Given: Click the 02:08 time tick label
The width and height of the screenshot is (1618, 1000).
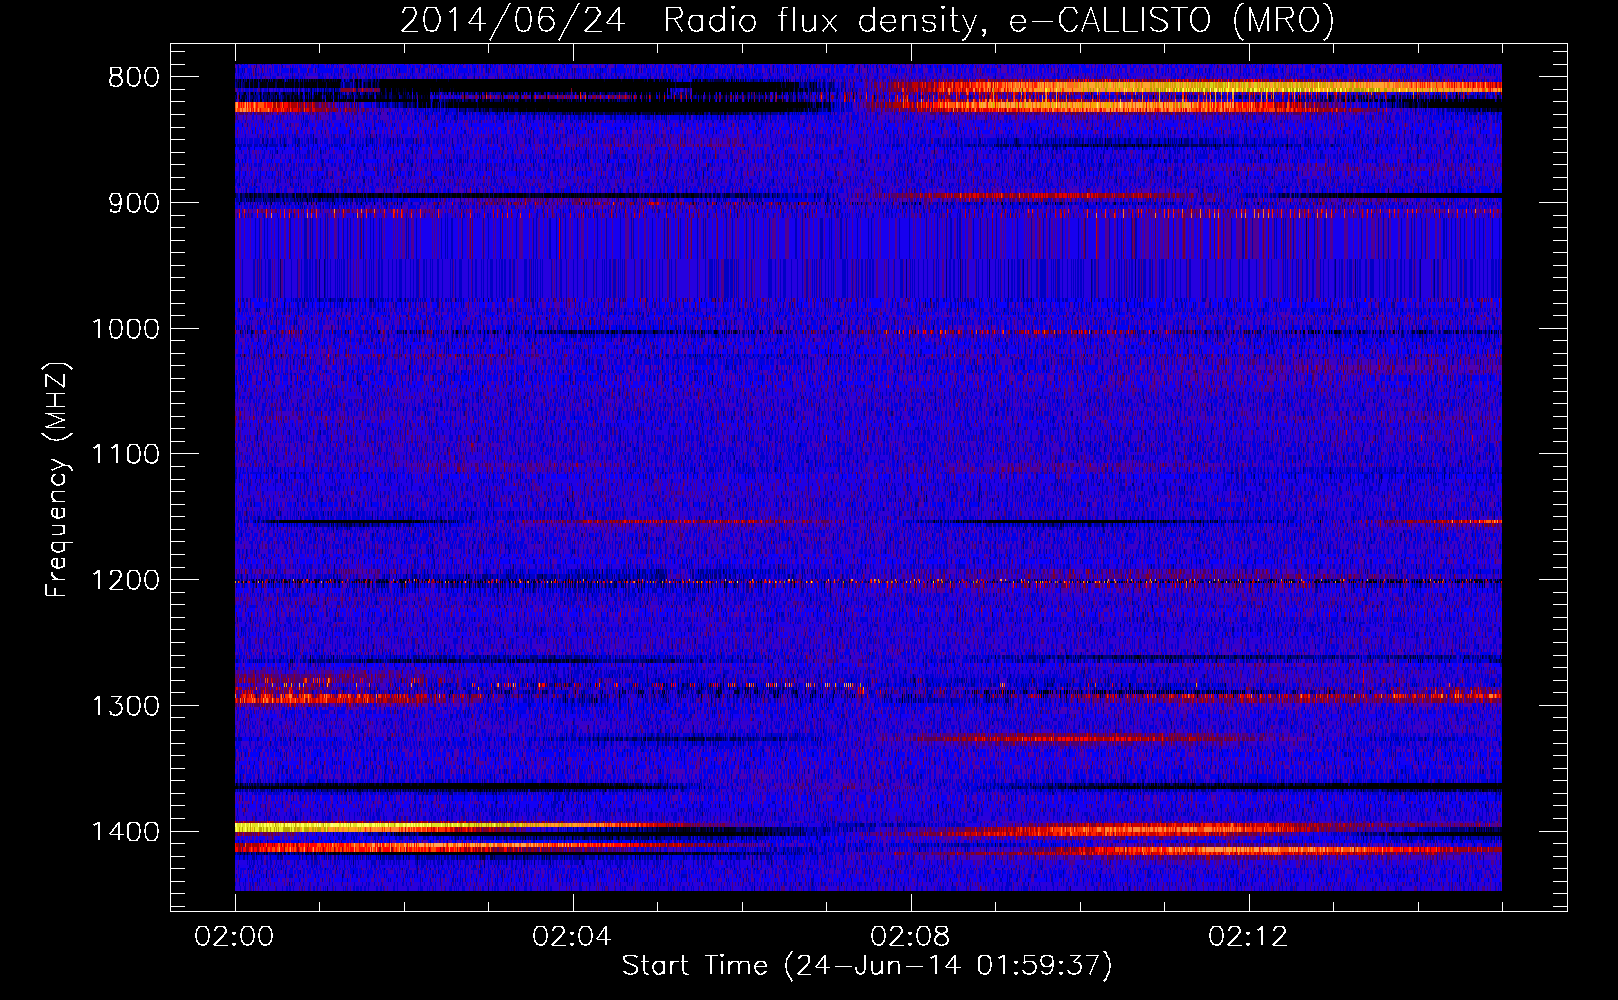Looking at the screenshot, I should click(910, 937).
